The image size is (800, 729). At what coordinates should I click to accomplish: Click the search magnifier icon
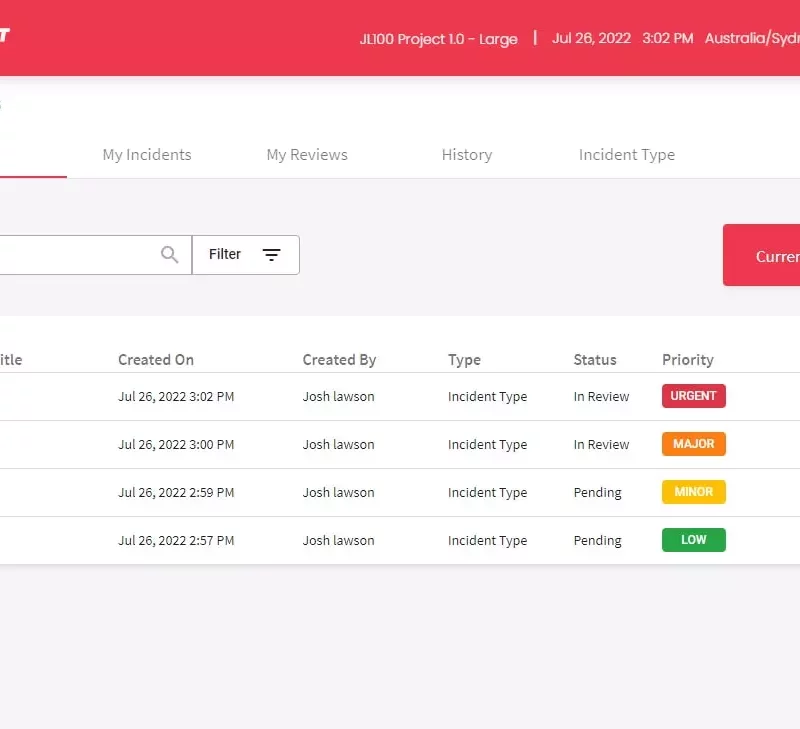tap(170, 254)
